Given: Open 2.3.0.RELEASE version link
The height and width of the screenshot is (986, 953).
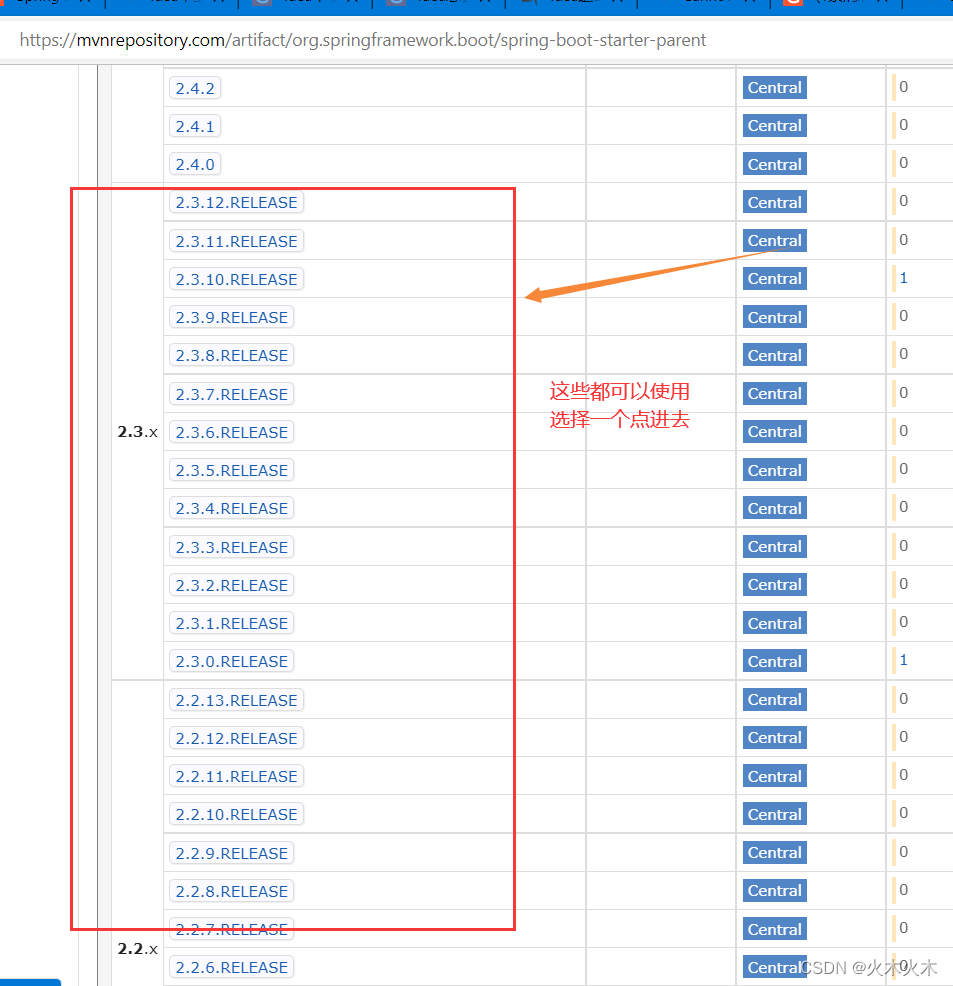Looking at the screenshot, I should 231,661.
